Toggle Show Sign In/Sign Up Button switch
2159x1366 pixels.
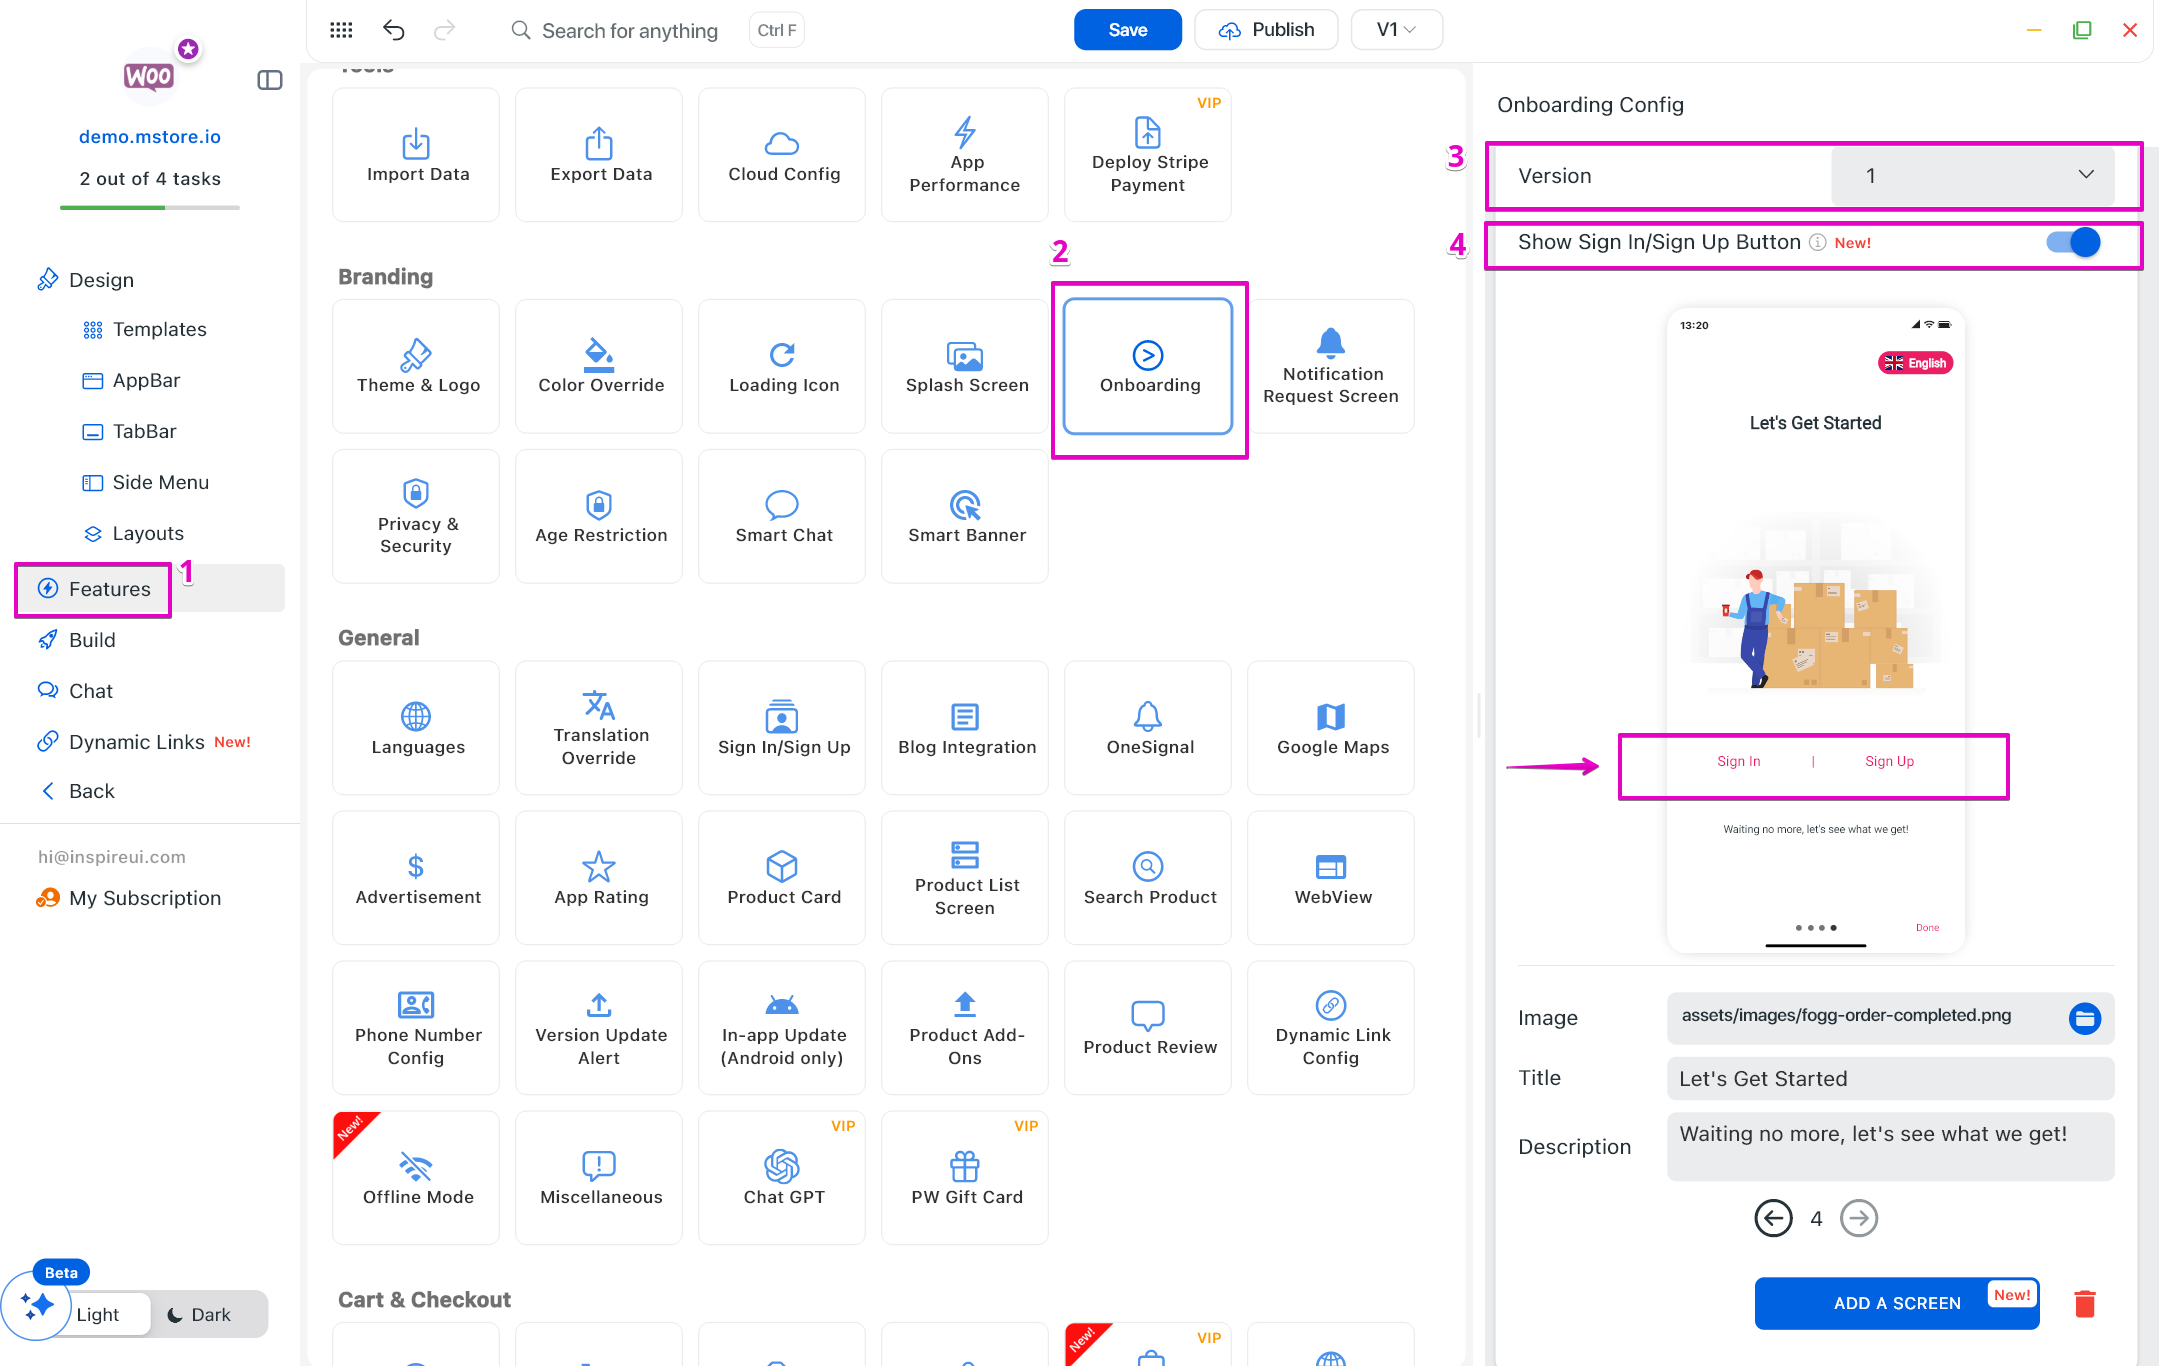2073,243
